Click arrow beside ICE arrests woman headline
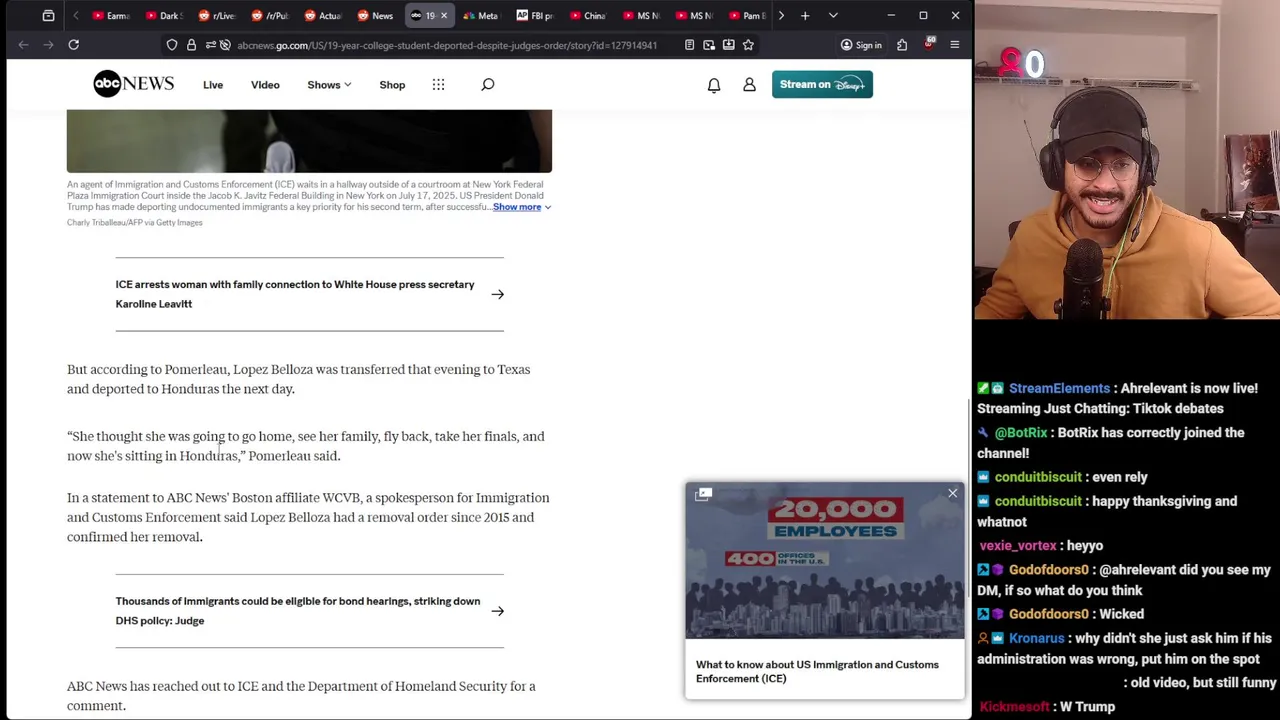Viewport: 1280px width, 720px height. tap(497, 294)
